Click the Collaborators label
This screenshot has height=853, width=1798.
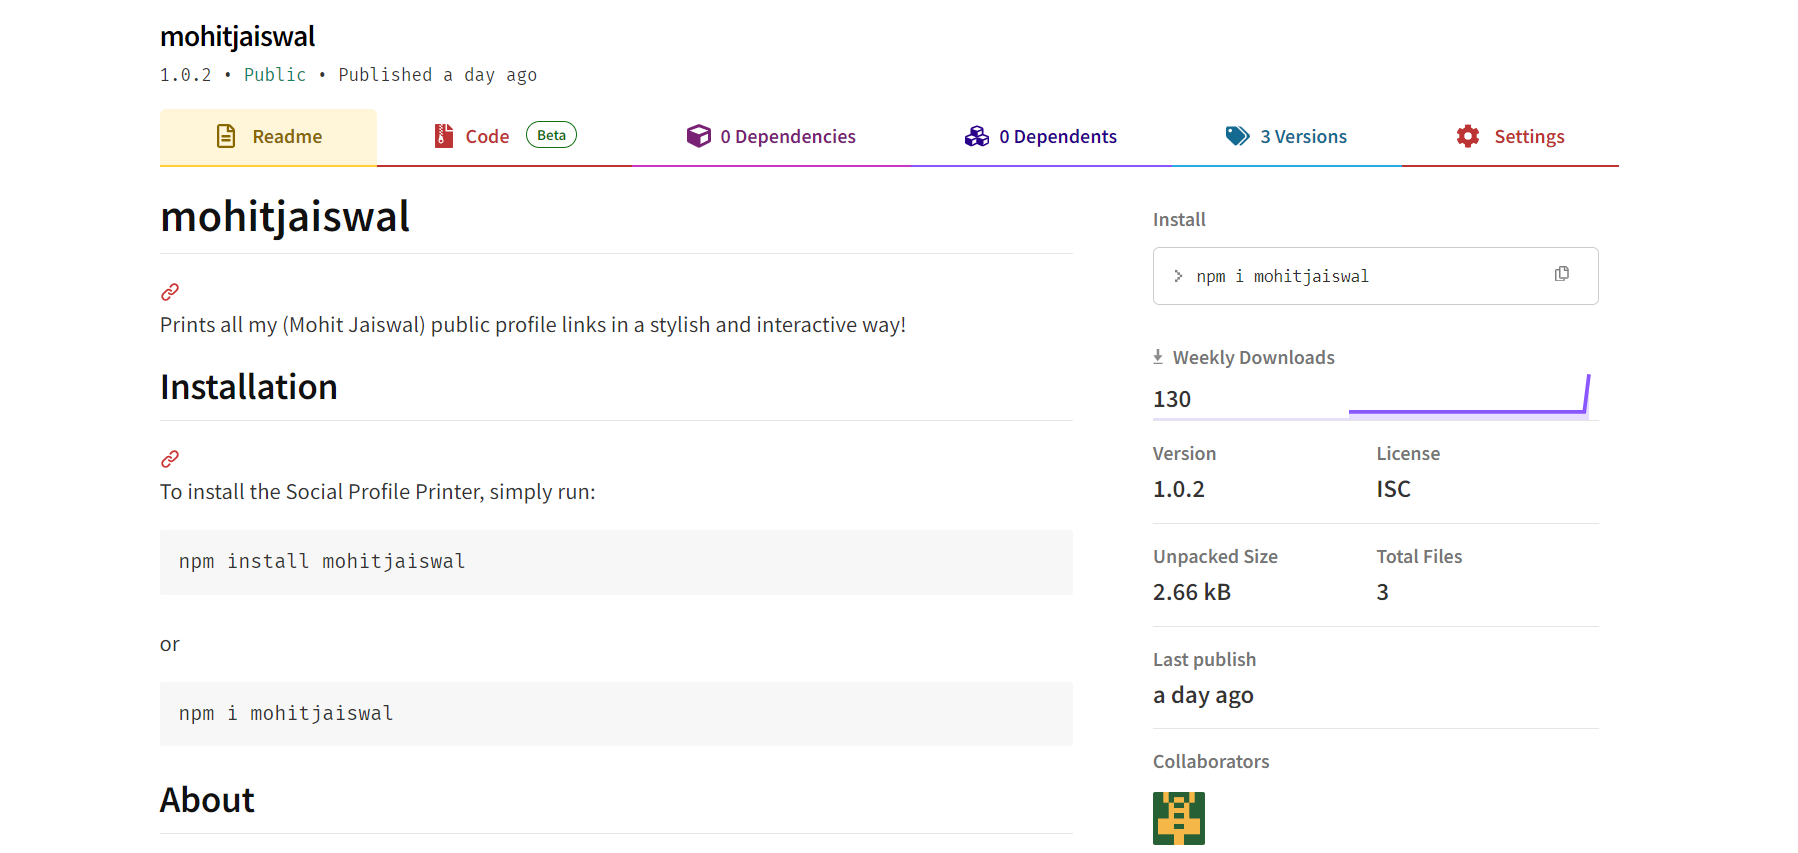click(x=1211, y=761)
